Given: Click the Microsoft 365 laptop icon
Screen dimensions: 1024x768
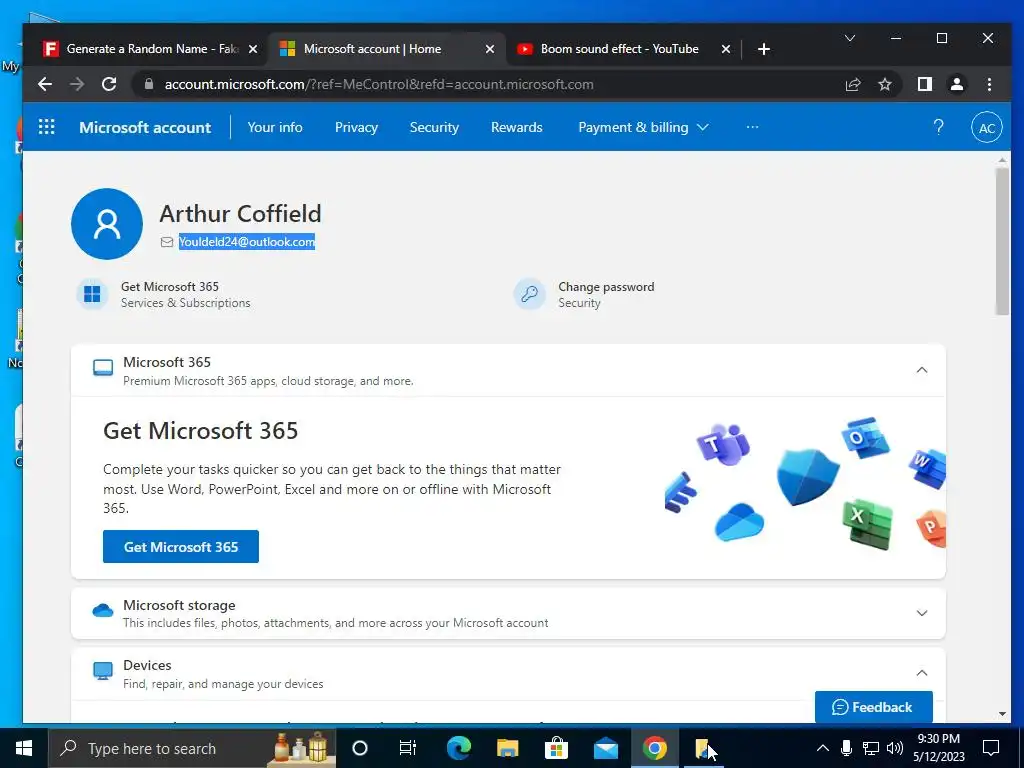Looking at the screenshot, I should tap(103, 368).
